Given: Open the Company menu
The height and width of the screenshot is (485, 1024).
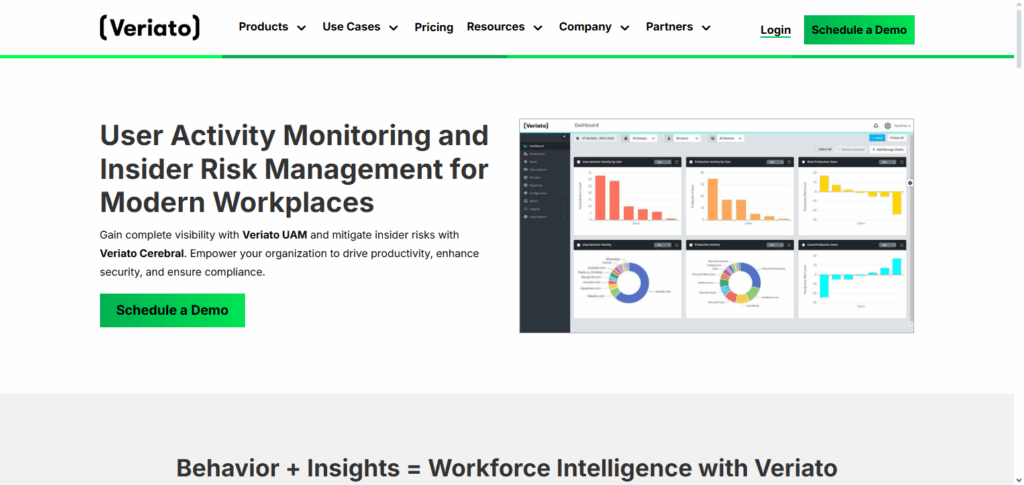Looking at the screenshot, I should (x=585, y=27).
